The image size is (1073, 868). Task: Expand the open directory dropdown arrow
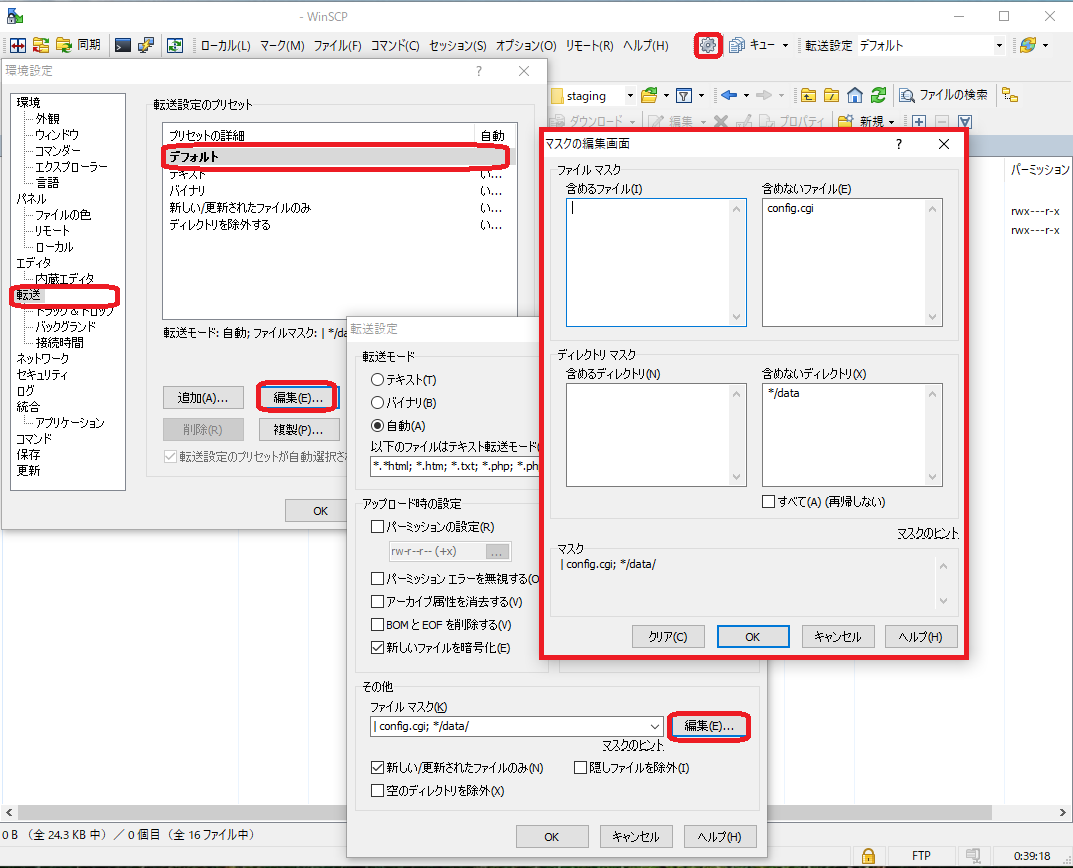pos(666,95)
